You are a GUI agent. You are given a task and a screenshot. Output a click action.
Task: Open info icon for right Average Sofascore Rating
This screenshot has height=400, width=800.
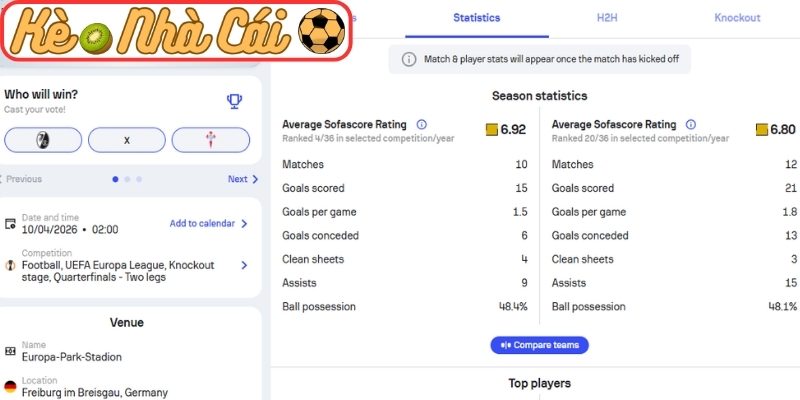click(x=692, y=125)
